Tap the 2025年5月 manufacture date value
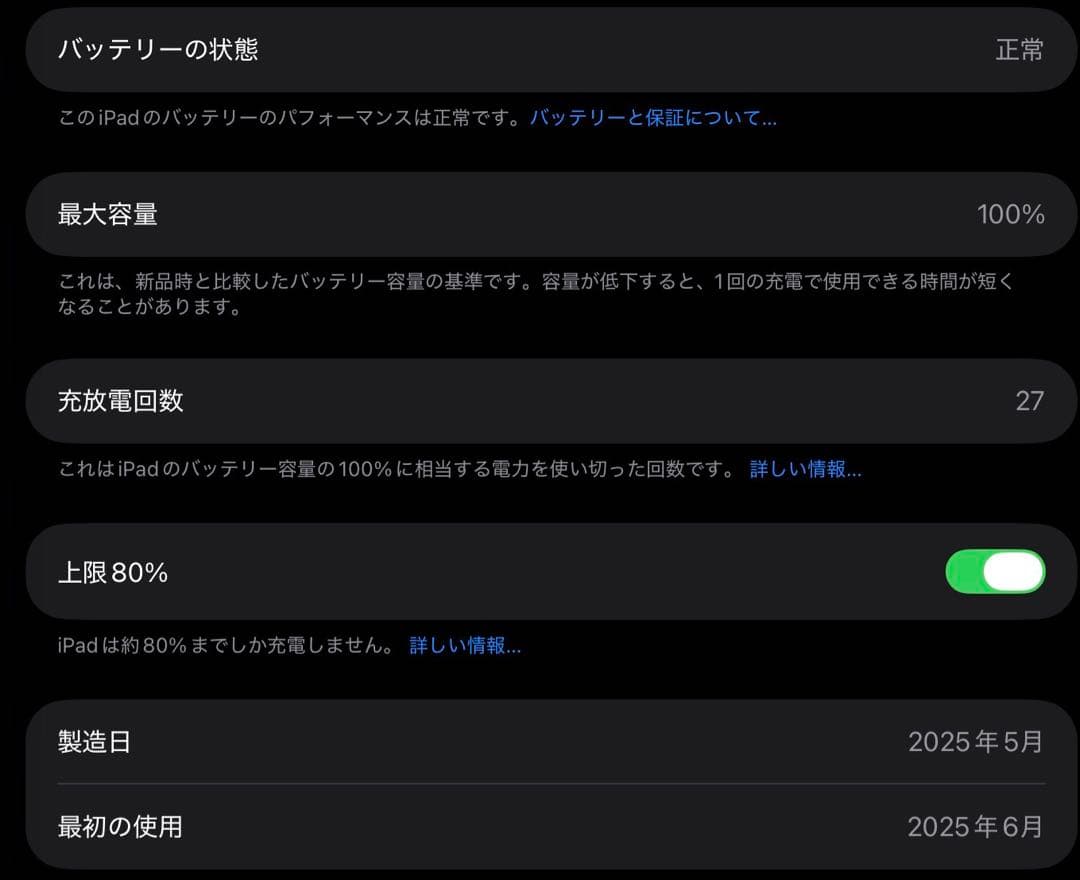 coord(975,742)
